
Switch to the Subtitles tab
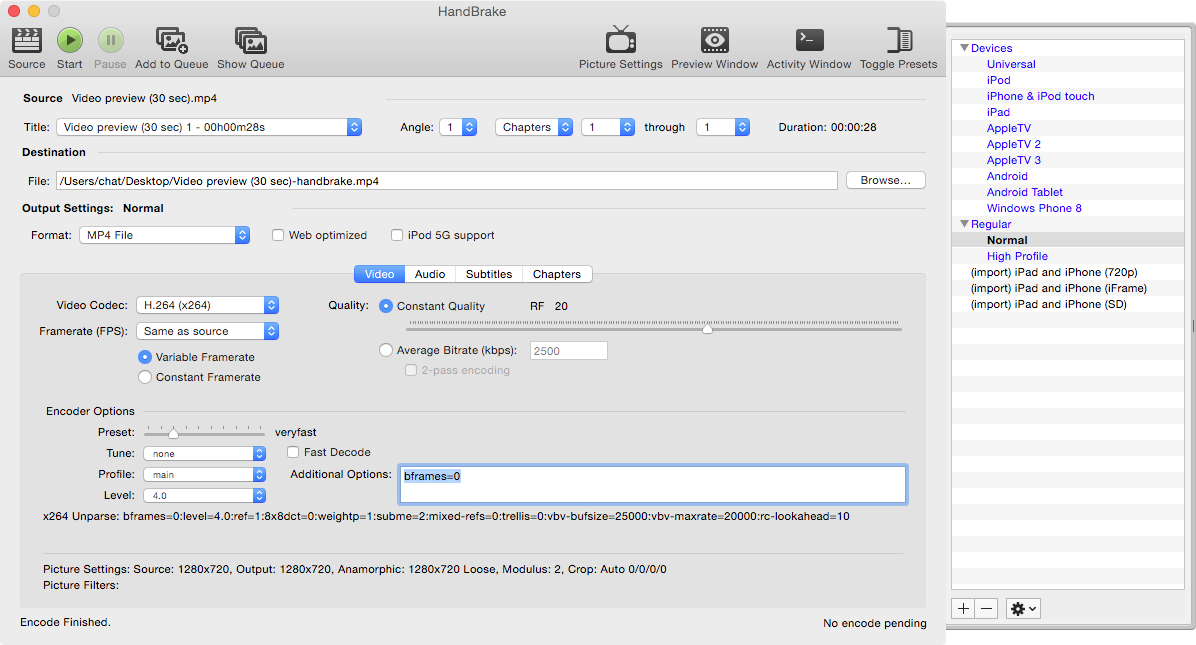489,274
